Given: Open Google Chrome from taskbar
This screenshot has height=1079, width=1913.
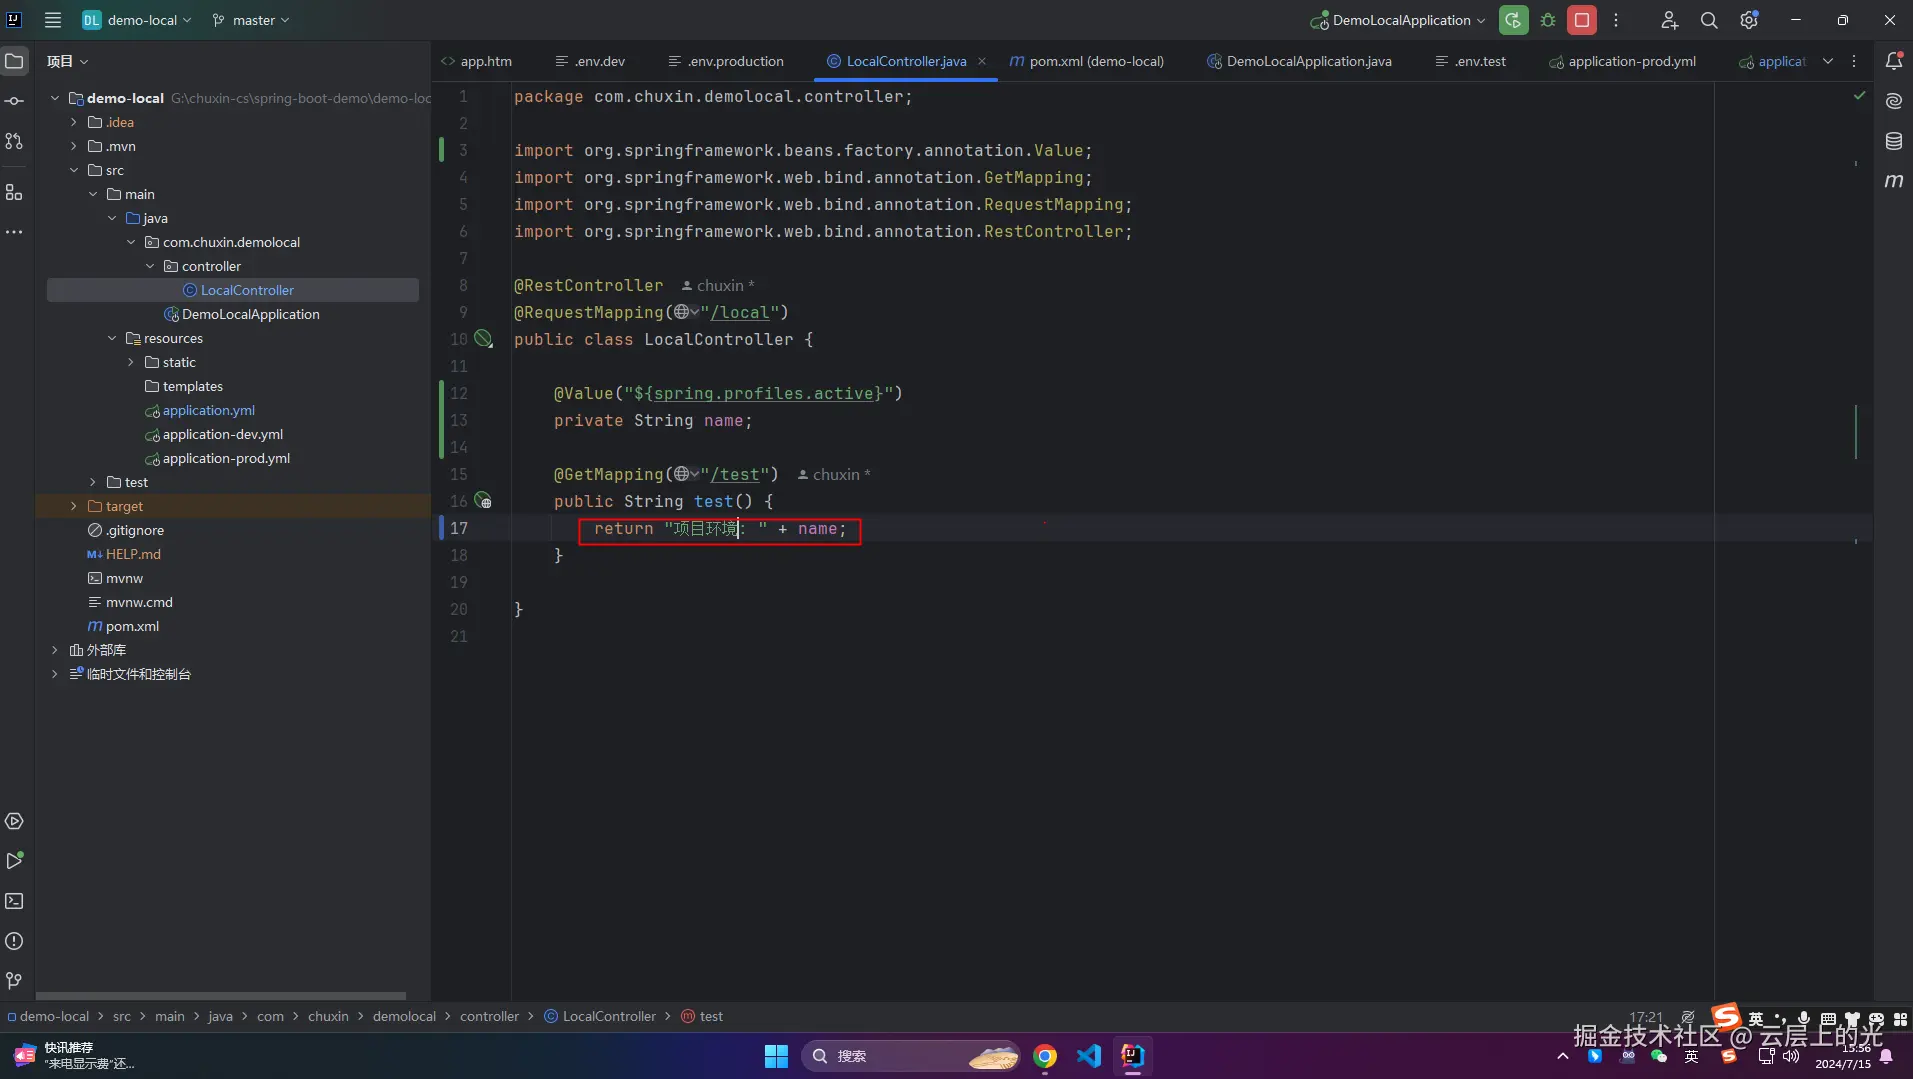Looking at the screenshot, I should [1045, 1056].
